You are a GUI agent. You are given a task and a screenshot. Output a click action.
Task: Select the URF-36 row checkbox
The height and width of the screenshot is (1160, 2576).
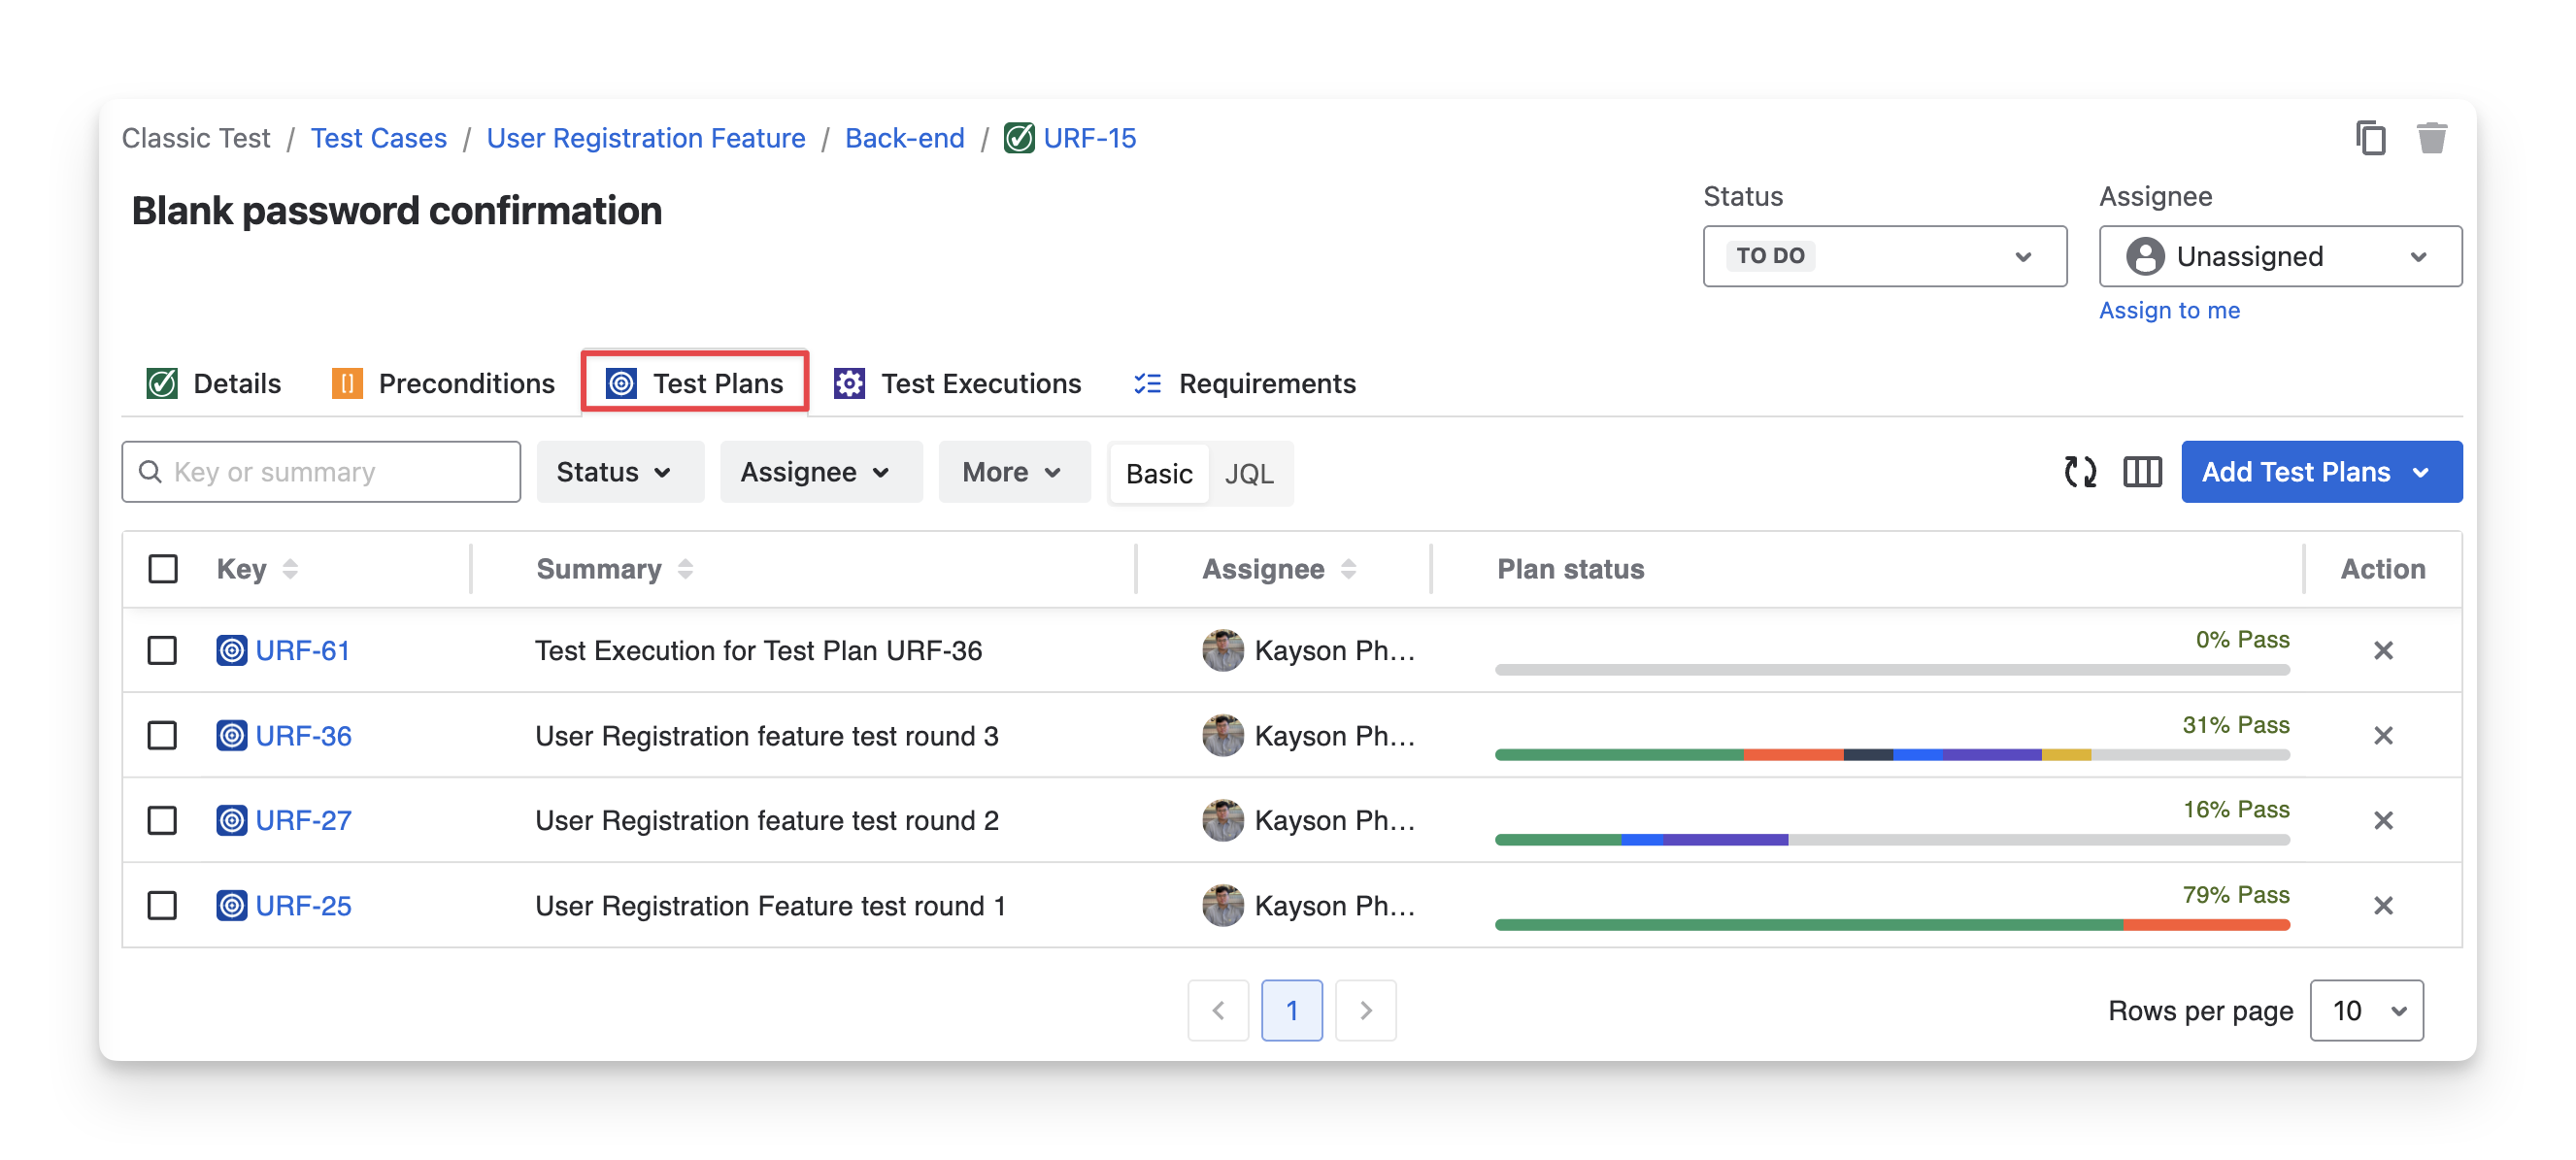(x=162, y=736)
